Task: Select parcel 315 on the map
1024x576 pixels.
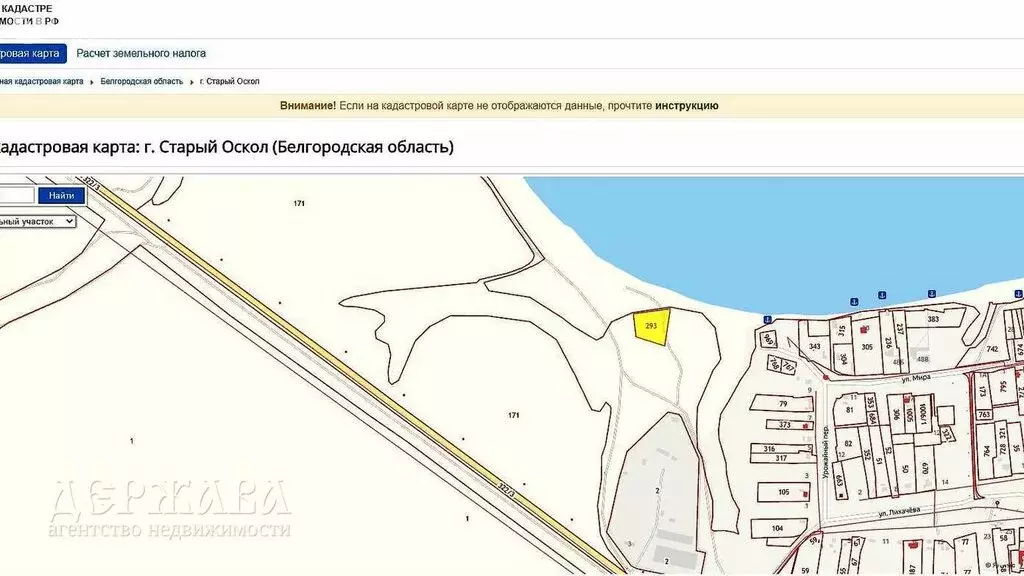Action: pyautogui.click(x=841, y=331)
